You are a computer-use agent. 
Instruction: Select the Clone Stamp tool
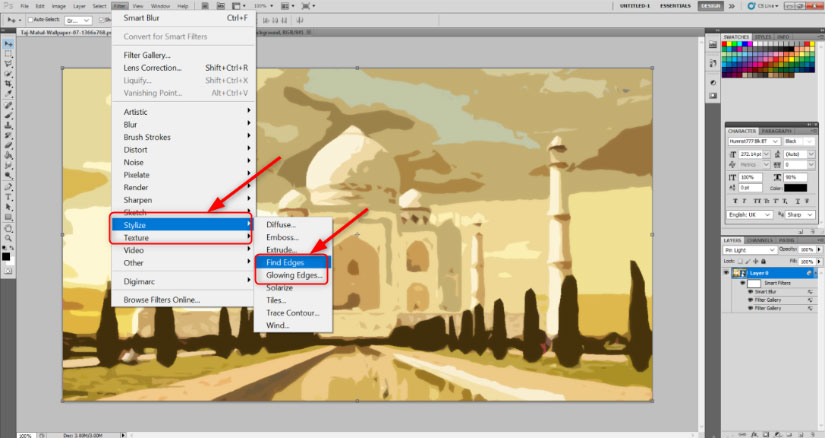8,125
